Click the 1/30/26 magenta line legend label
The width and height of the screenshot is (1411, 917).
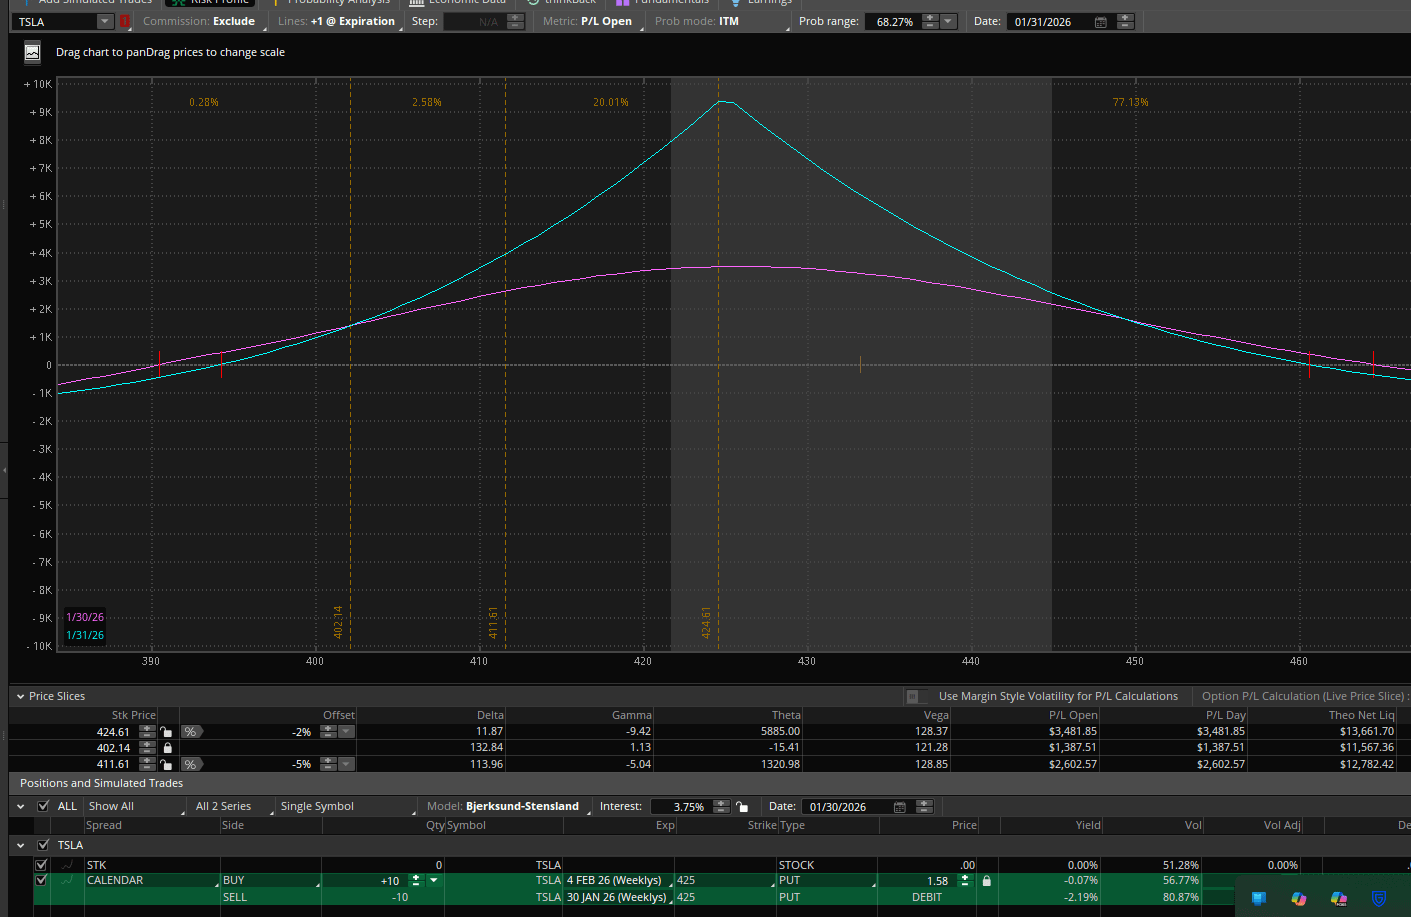(x=85, y=617)
